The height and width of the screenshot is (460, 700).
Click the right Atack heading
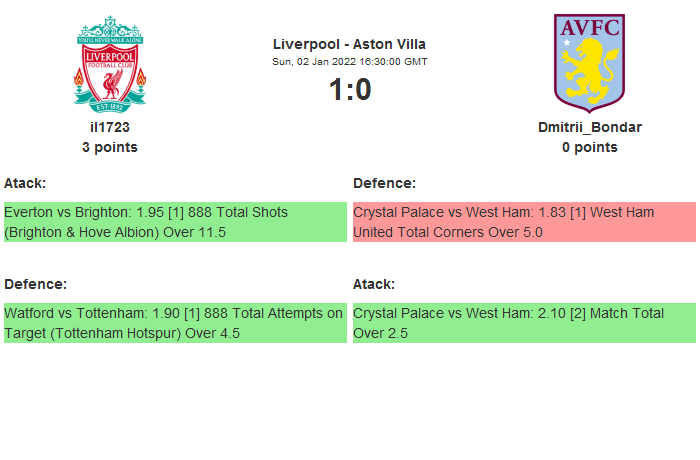pos(374,284)
